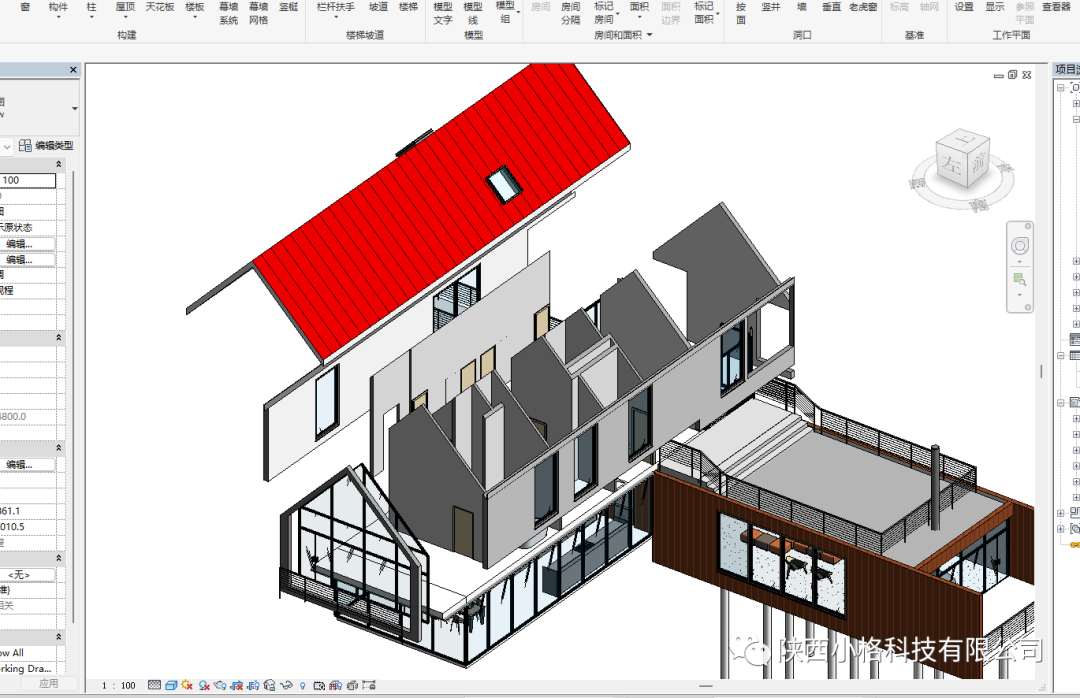The height and width of the screenshot is (698, 1080).
Task: Select the 楼梯 stair tool
Action: pyautogui.click(x=408, y=7)
